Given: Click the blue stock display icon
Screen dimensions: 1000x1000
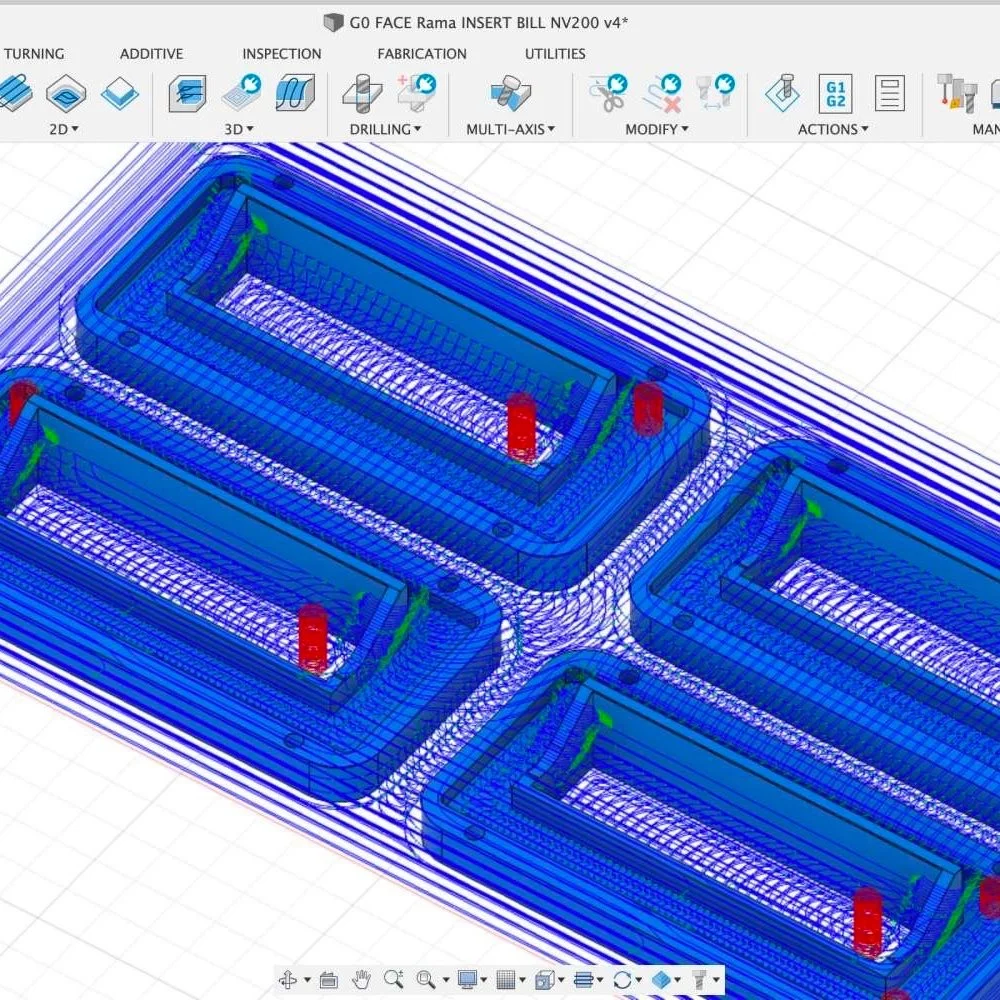Looking at the screenshot, I should click(661, 979).
